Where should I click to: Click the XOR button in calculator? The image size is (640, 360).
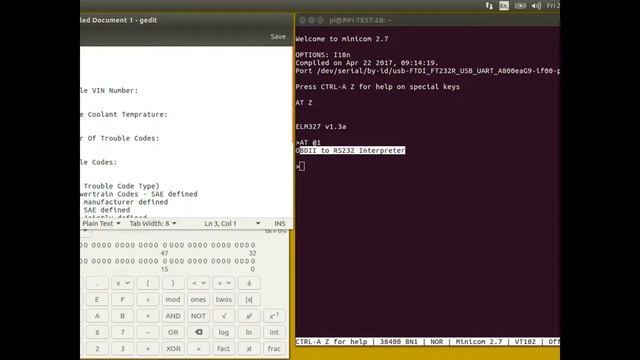click(173, 349)
